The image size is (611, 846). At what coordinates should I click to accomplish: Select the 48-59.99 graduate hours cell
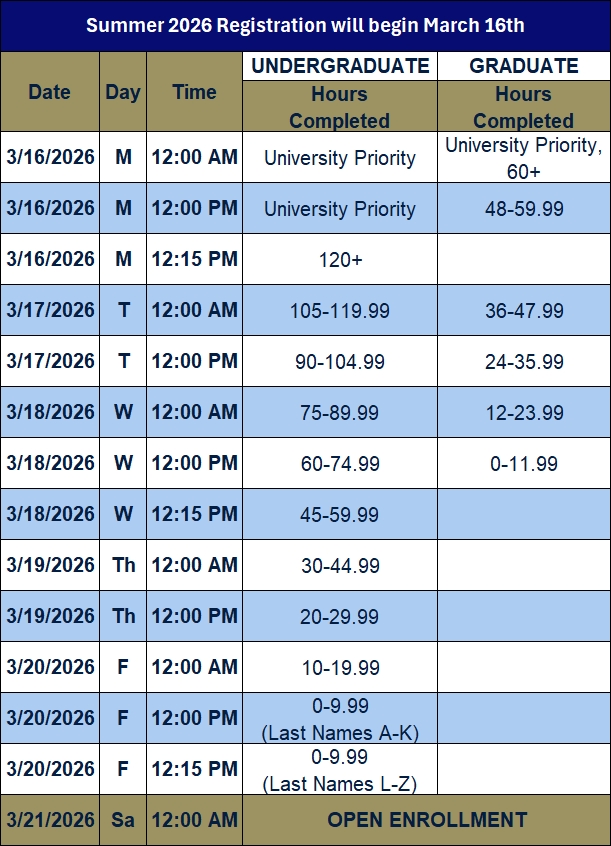pyautogui.click(x=524, y=209)
